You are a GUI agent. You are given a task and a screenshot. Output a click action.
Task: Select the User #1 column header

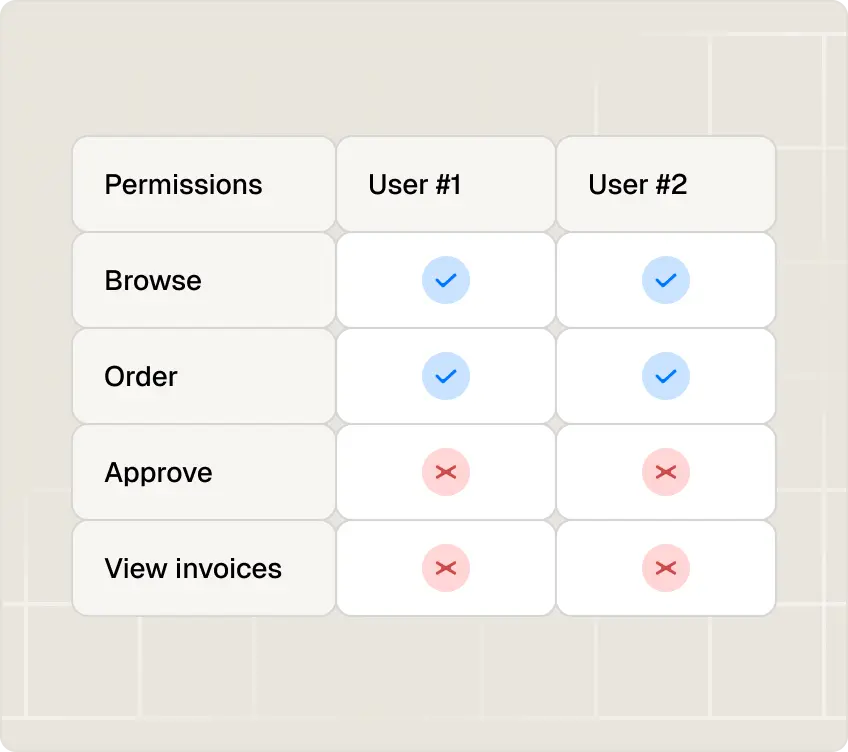pyautogui.click(x=446, y=184)
